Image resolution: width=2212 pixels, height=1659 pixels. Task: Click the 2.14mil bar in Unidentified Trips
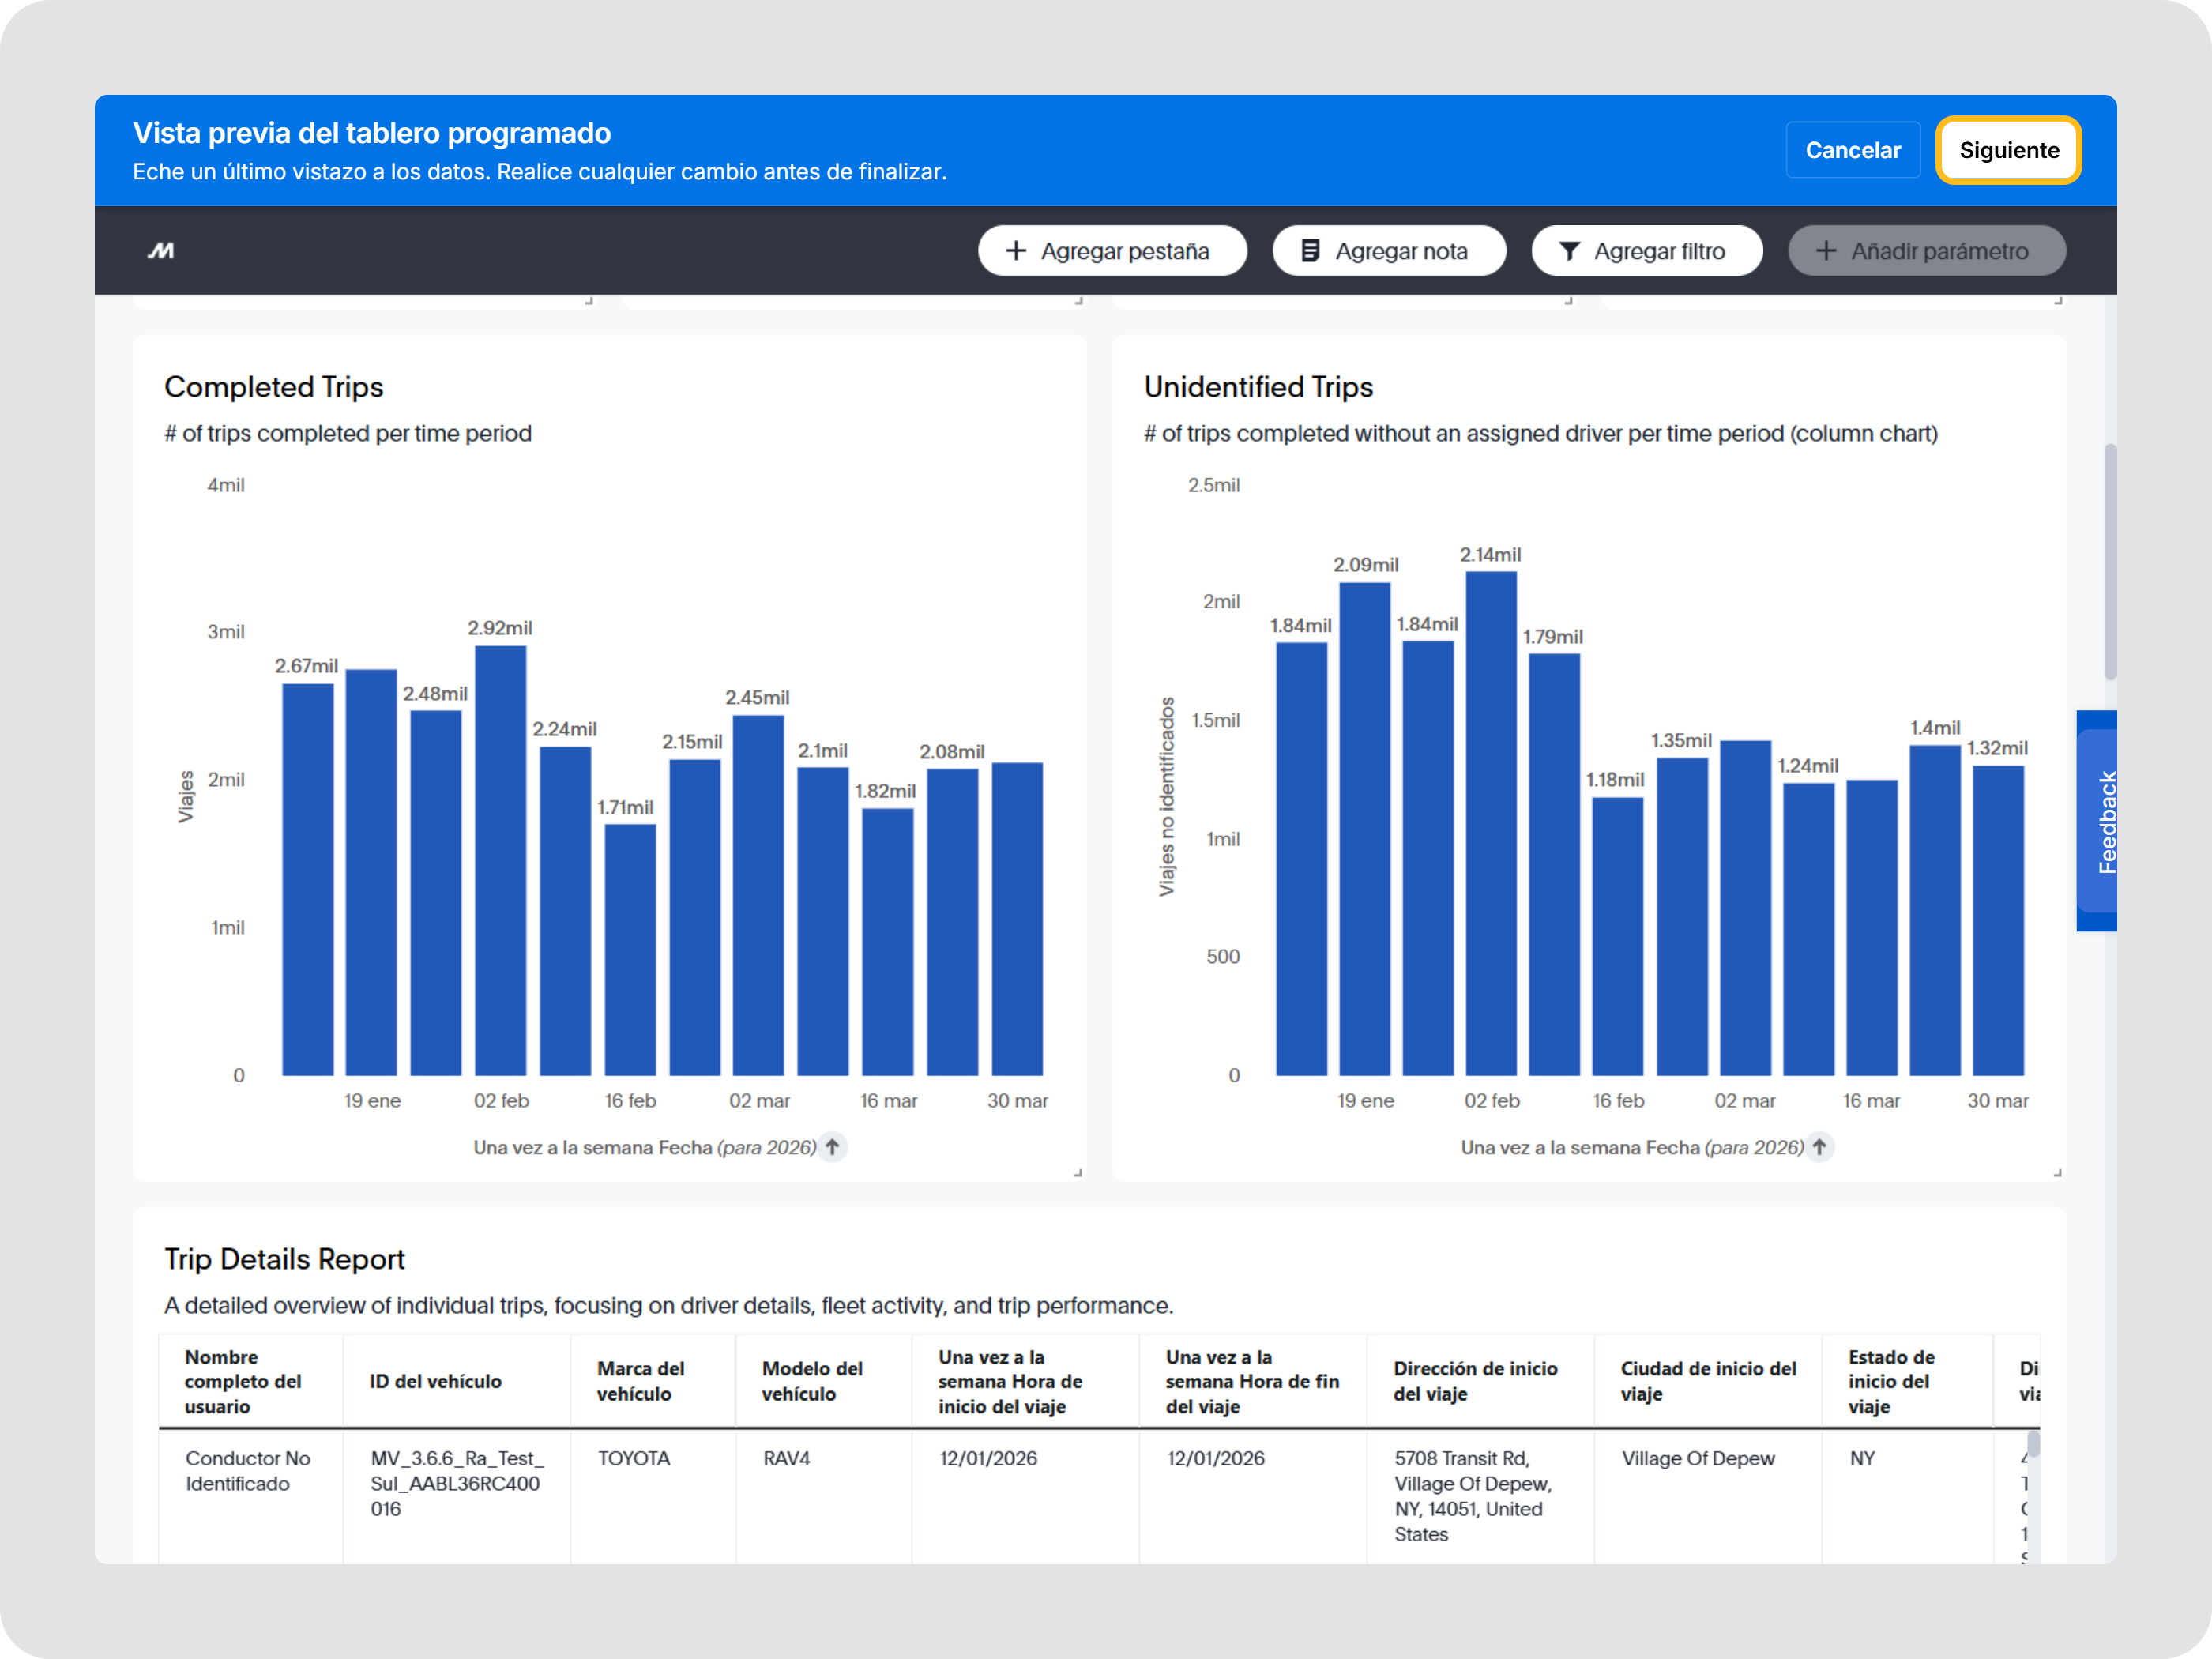point(1491,823)
